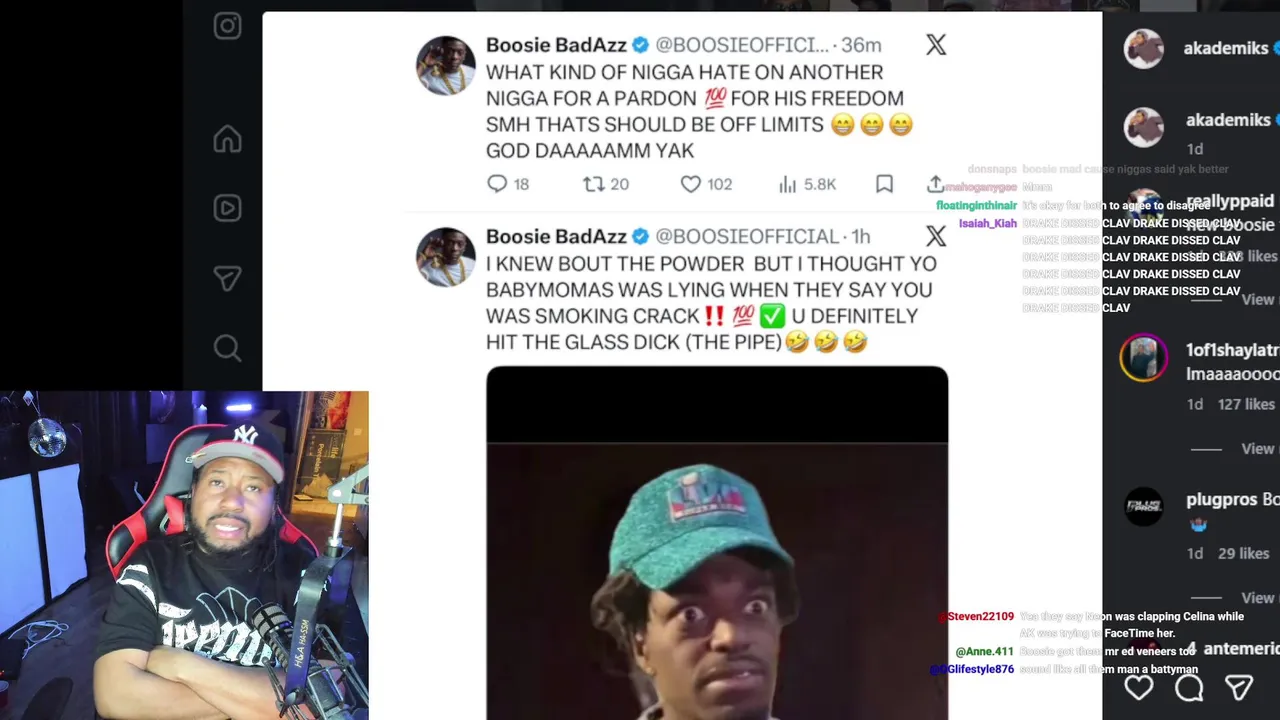Screen dimensions: 1280x720
Task: Expand View replies under 1of1shaylatr comment
Action: tap(1258, 448)
